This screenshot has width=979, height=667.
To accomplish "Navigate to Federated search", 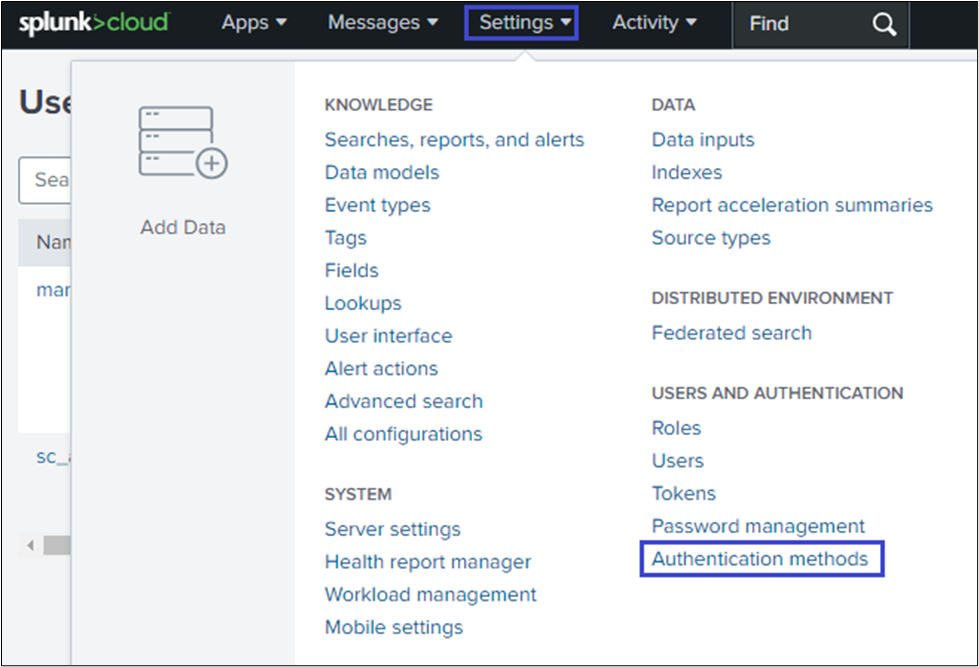I will pos(731,333).
